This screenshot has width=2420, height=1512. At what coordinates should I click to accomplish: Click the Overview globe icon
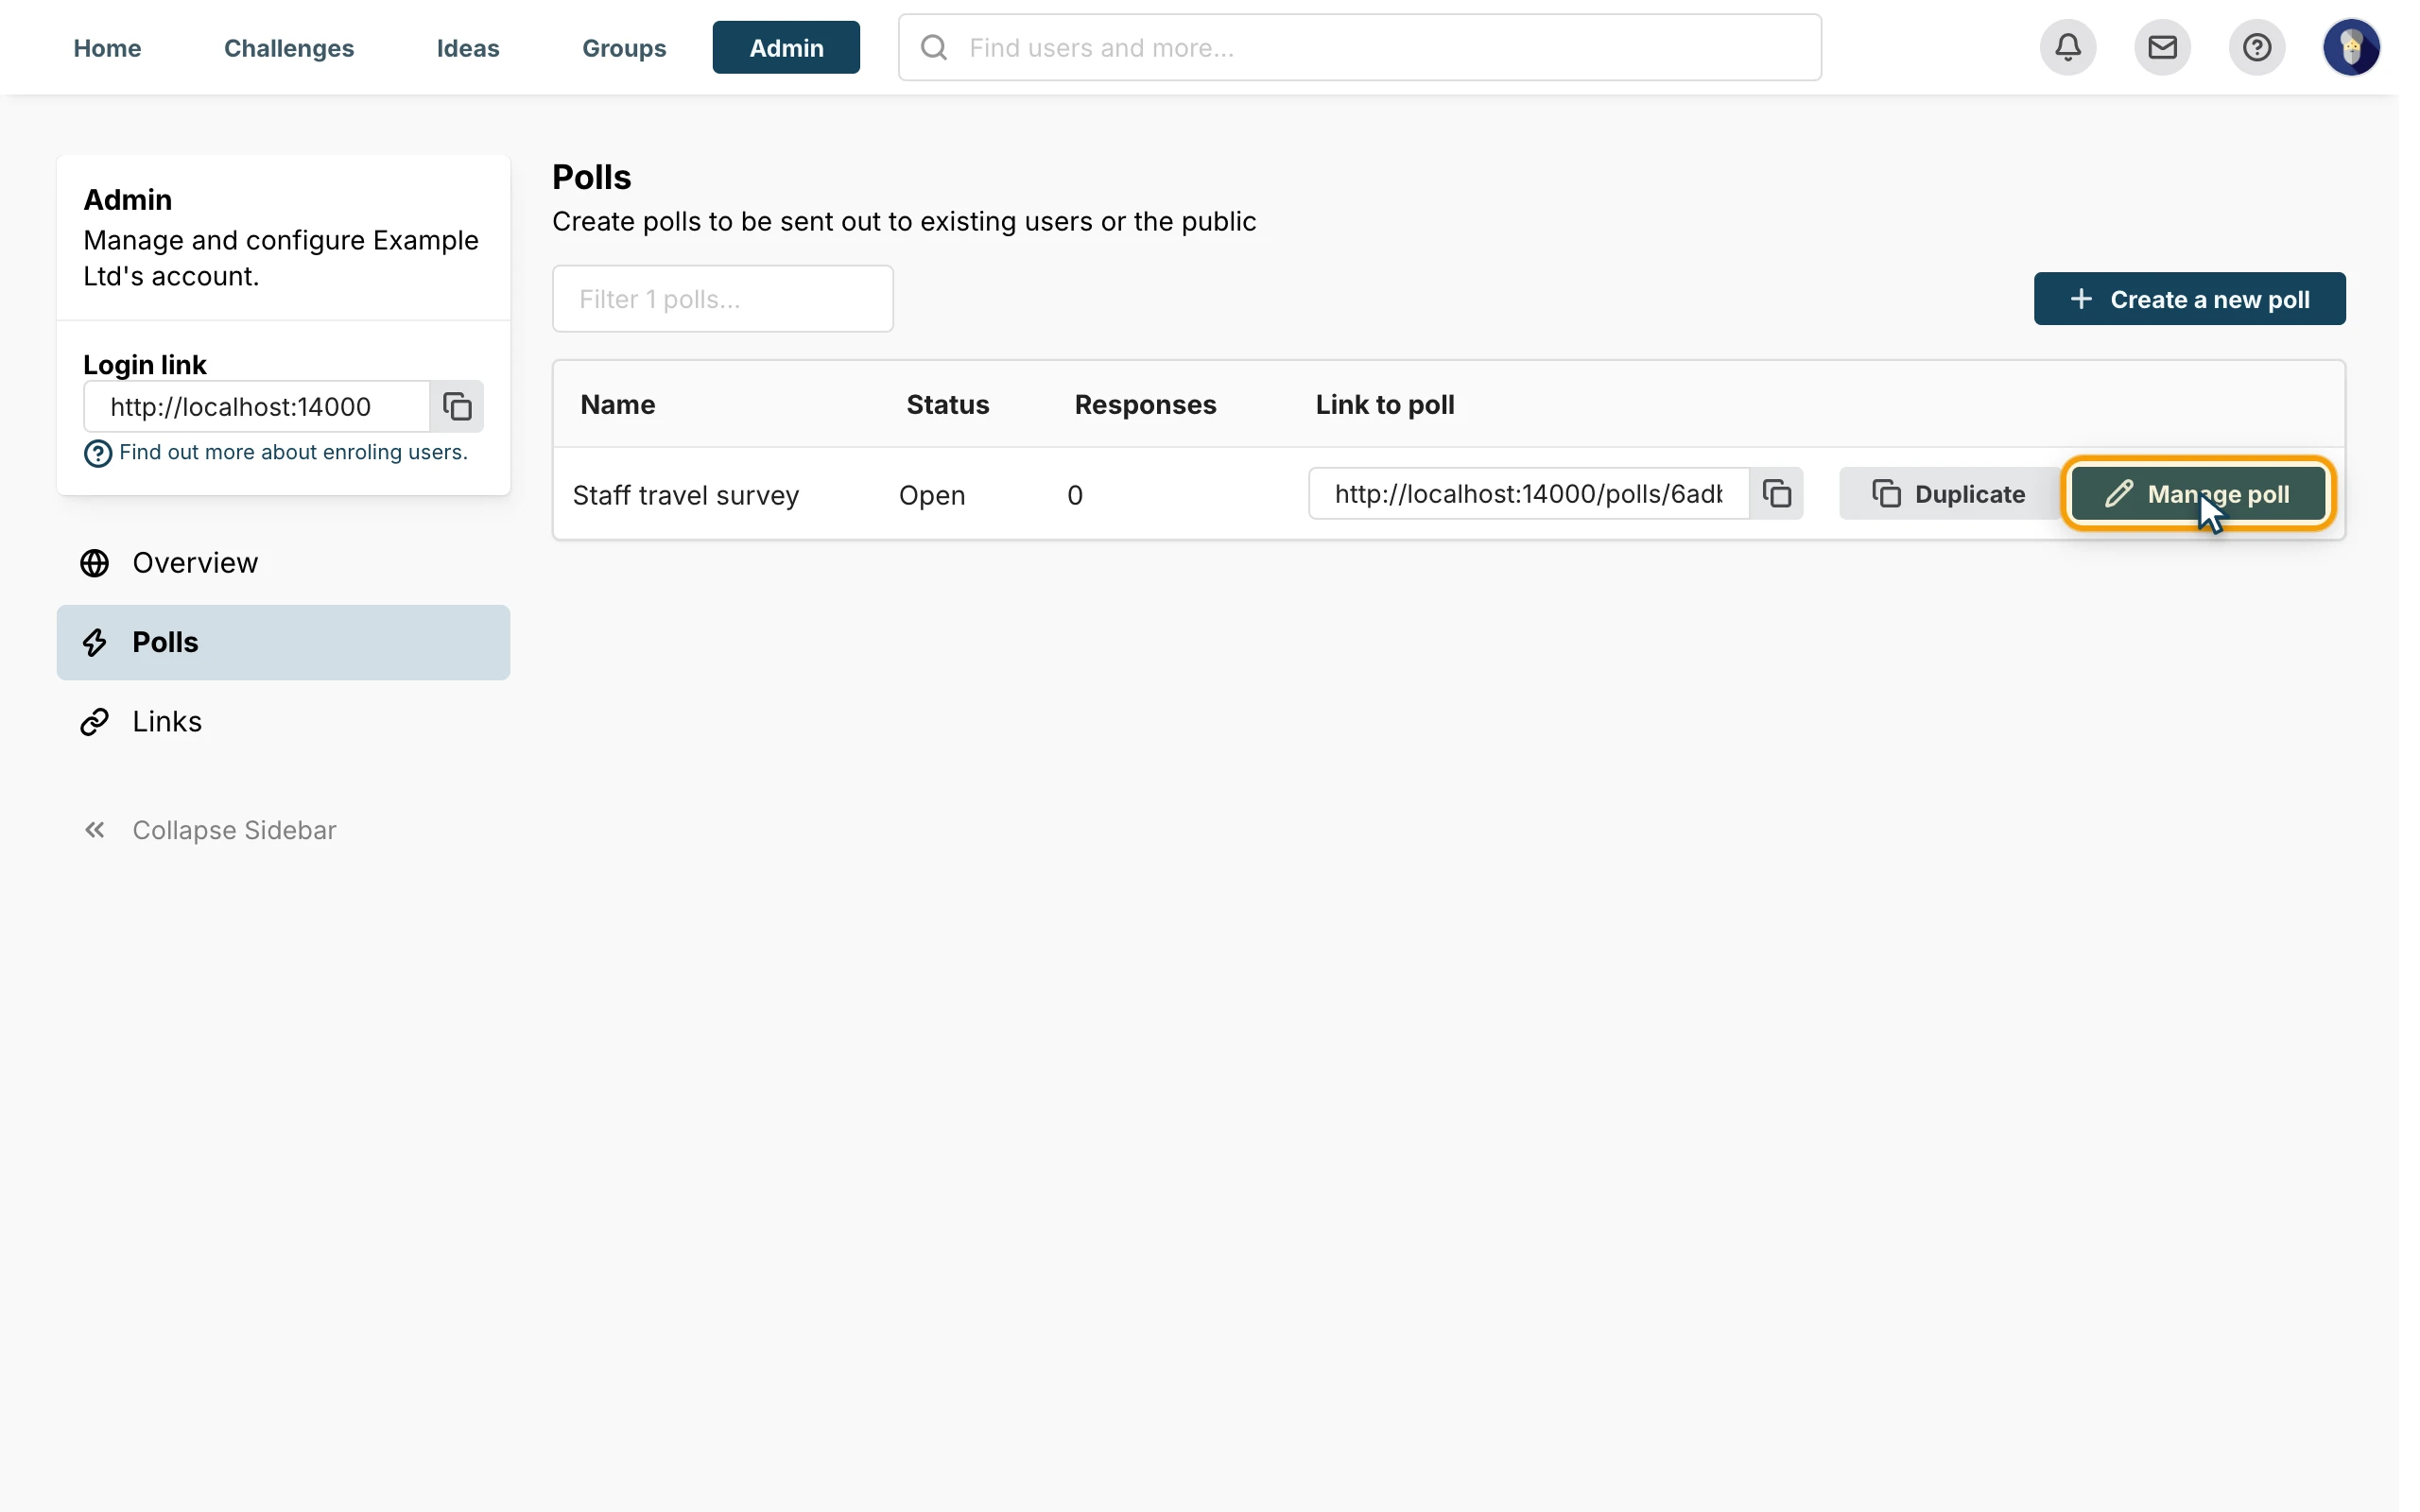click(x=95, y=563)
